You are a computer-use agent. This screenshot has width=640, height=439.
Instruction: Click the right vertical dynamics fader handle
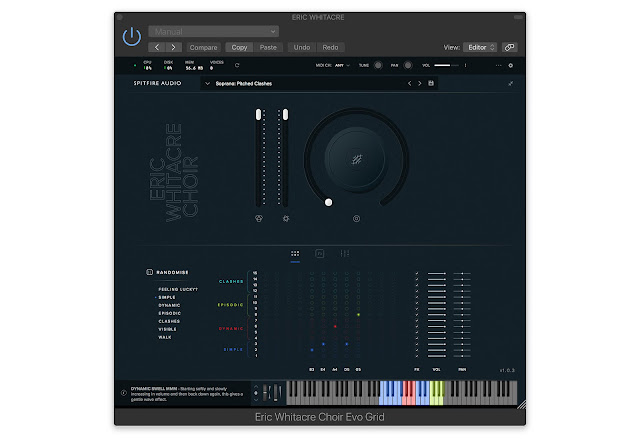coord(285,115)
